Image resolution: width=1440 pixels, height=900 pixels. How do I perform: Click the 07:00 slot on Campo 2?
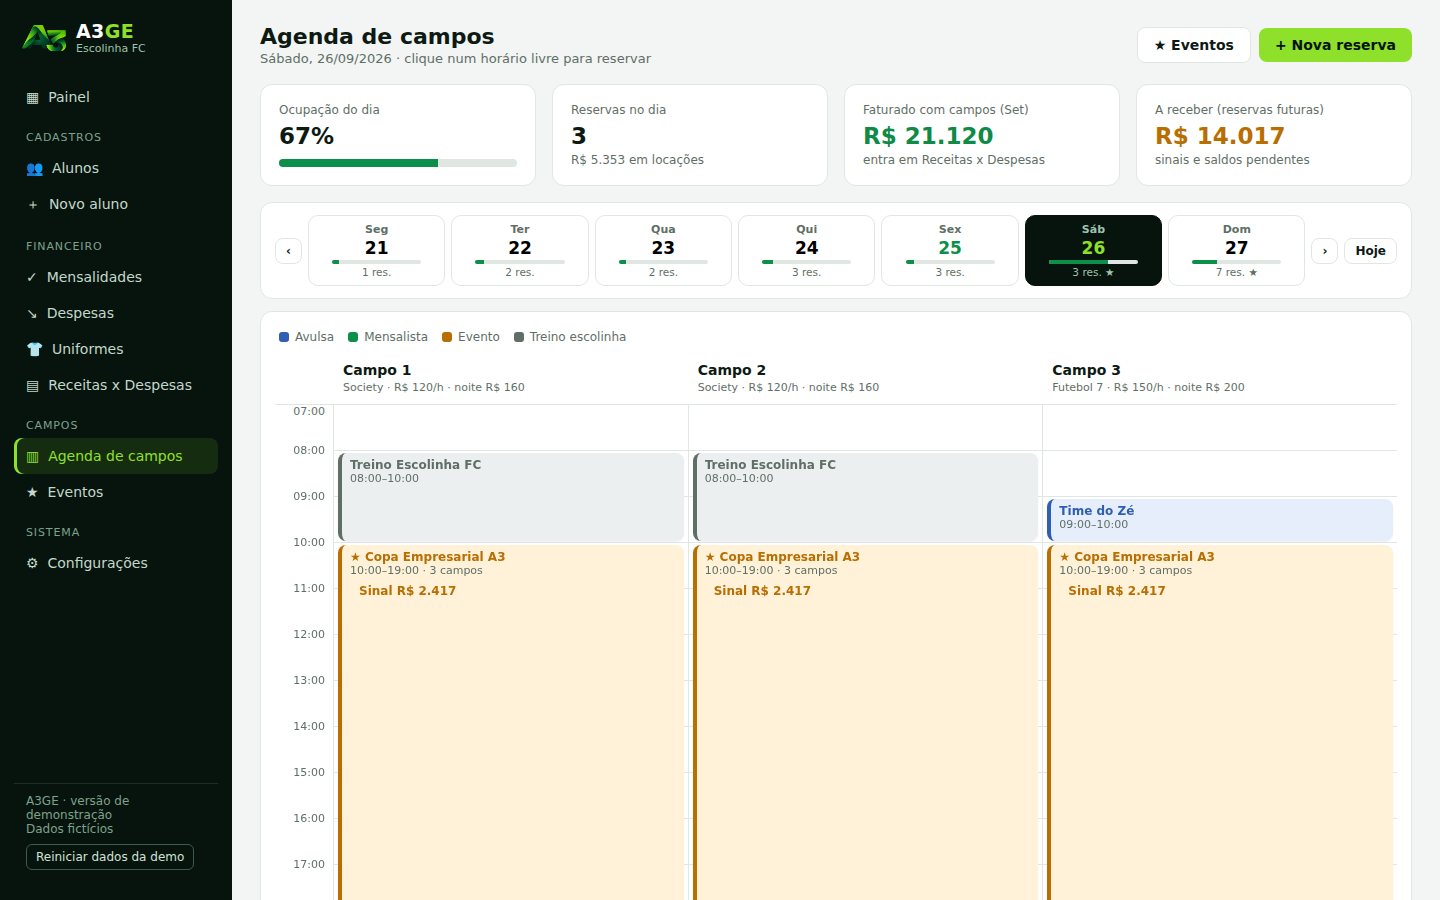click(865, 428)
